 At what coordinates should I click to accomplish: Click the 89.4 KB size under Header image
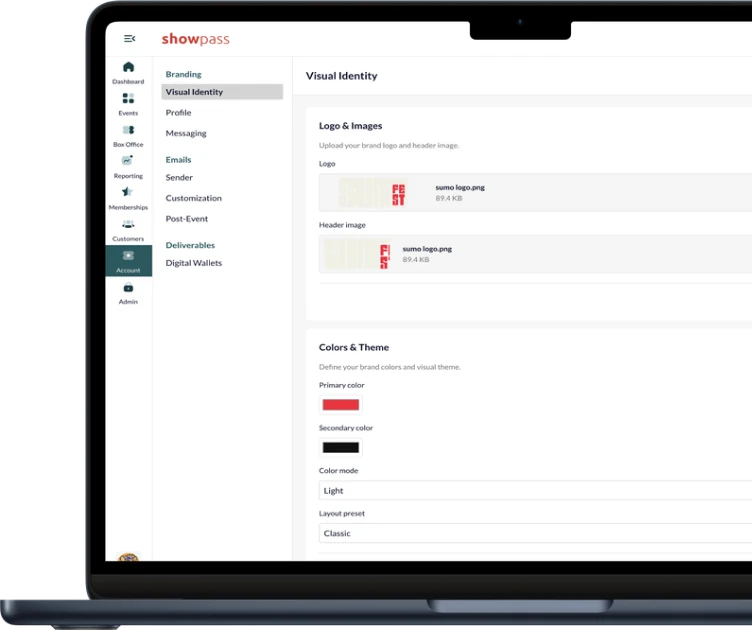[x=416, y=259]
